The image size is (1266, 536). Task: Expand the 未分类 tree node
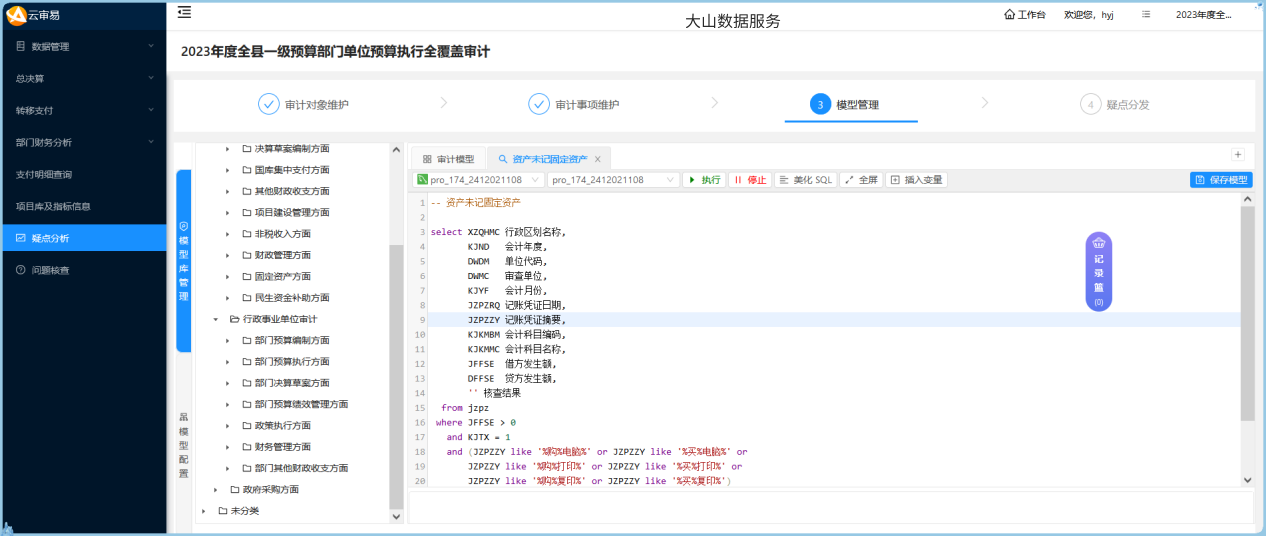(203, 511)
